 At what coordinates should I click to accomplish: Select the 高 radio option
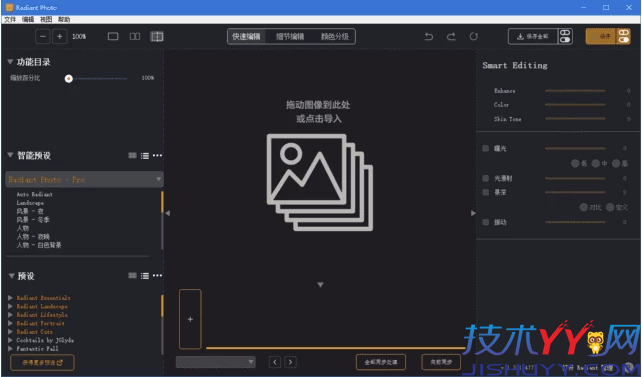(x=616, y=163)
